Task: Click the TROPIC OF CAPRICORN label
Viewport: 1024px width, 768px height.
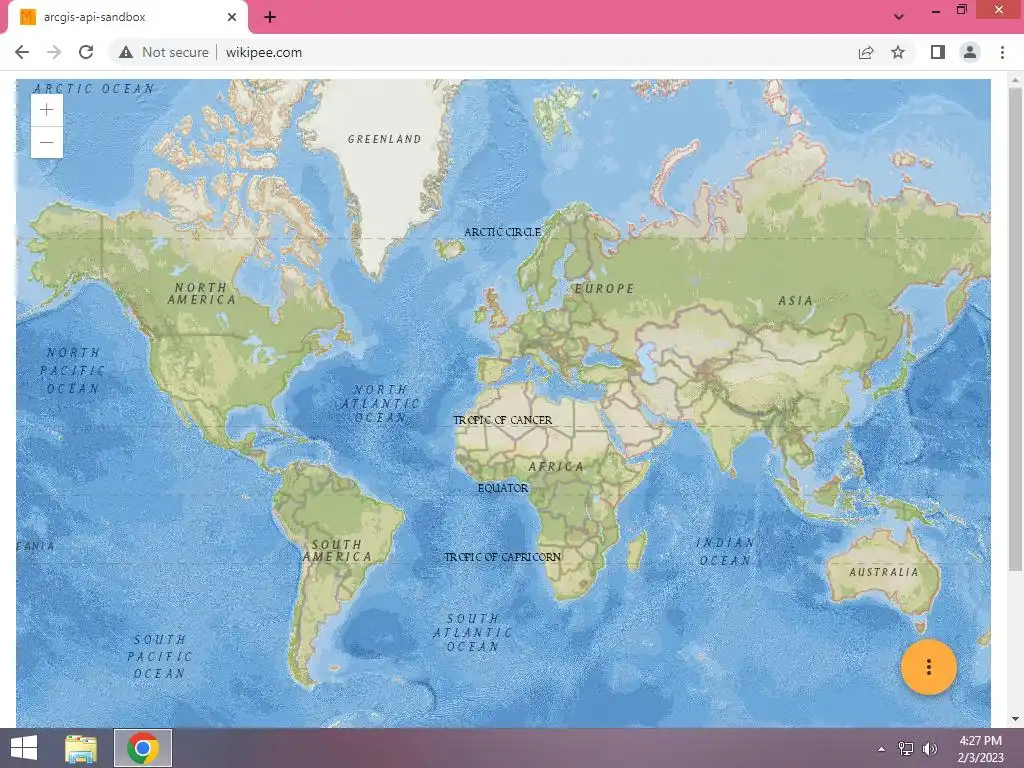Action: click(503, 557)
